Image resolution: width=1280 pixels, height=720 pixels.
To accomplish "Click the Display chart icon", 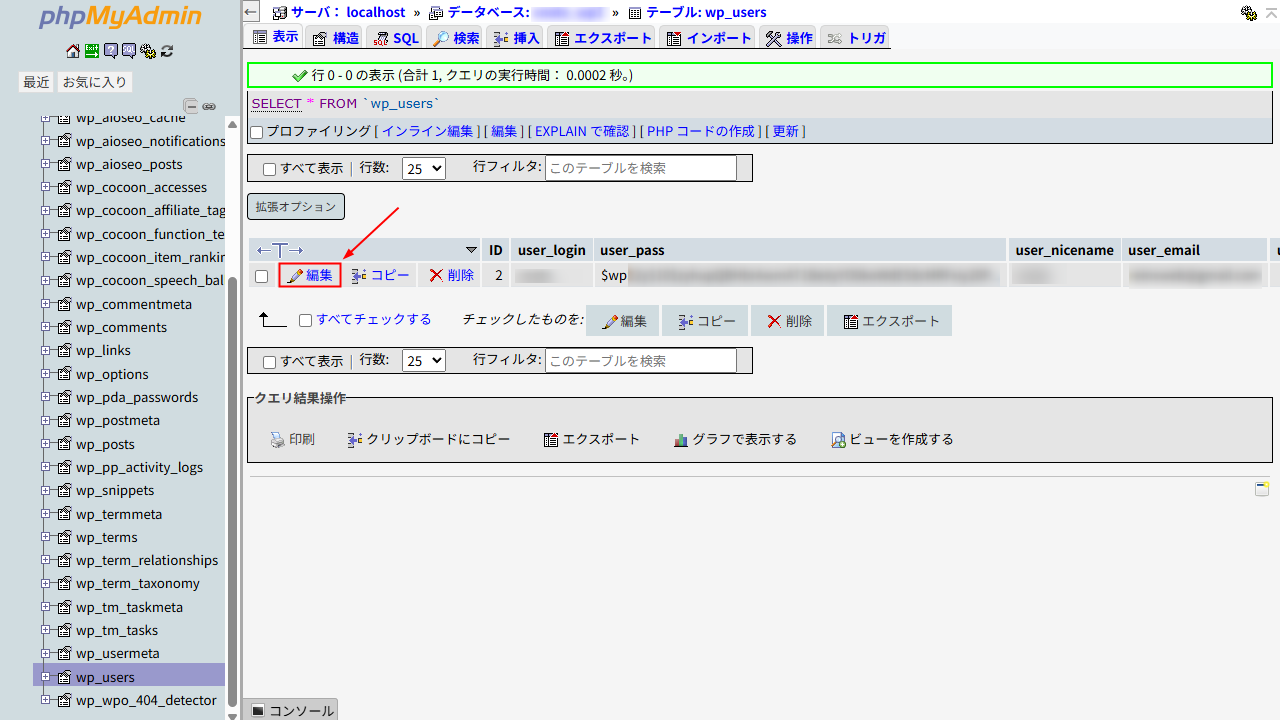I will click(x=681, y=440).
